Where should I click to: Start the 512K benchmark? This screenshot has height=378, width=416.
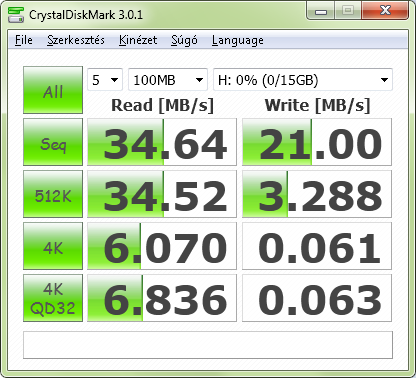tap(53, 194)
